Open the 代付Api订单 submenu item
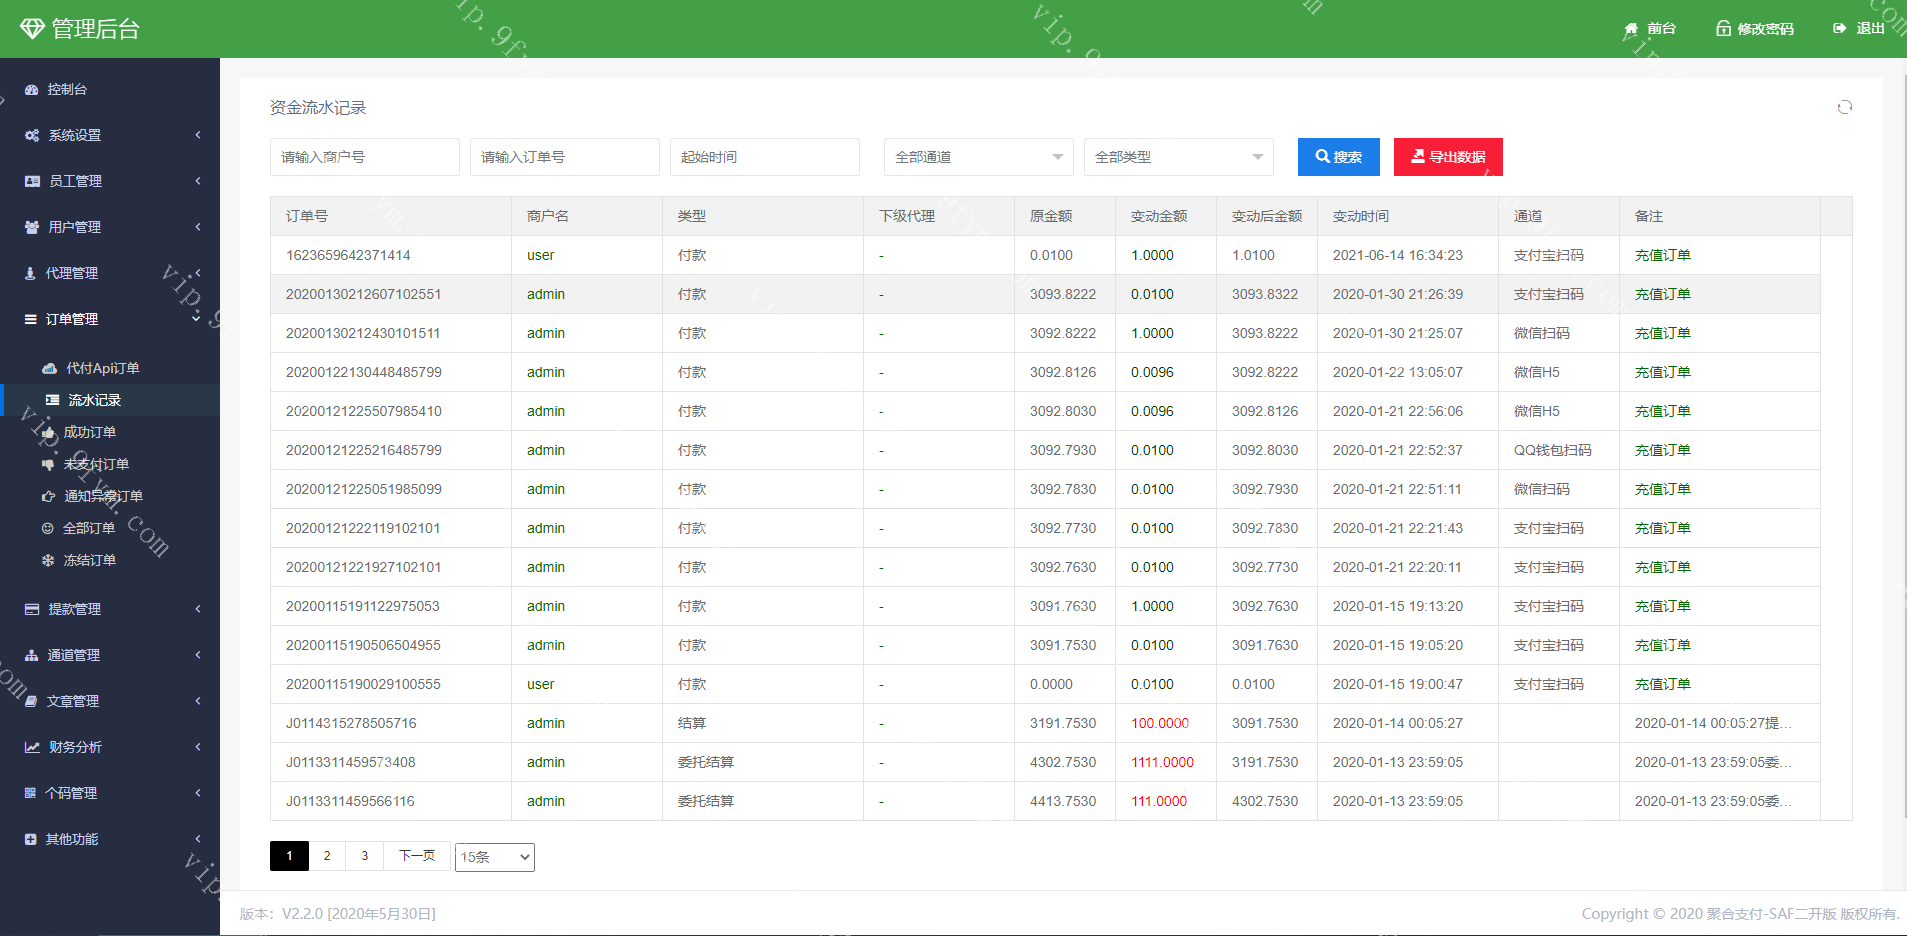Image resolution: width=1907 pixels, height=936 pixels. (x=102, y=368)
